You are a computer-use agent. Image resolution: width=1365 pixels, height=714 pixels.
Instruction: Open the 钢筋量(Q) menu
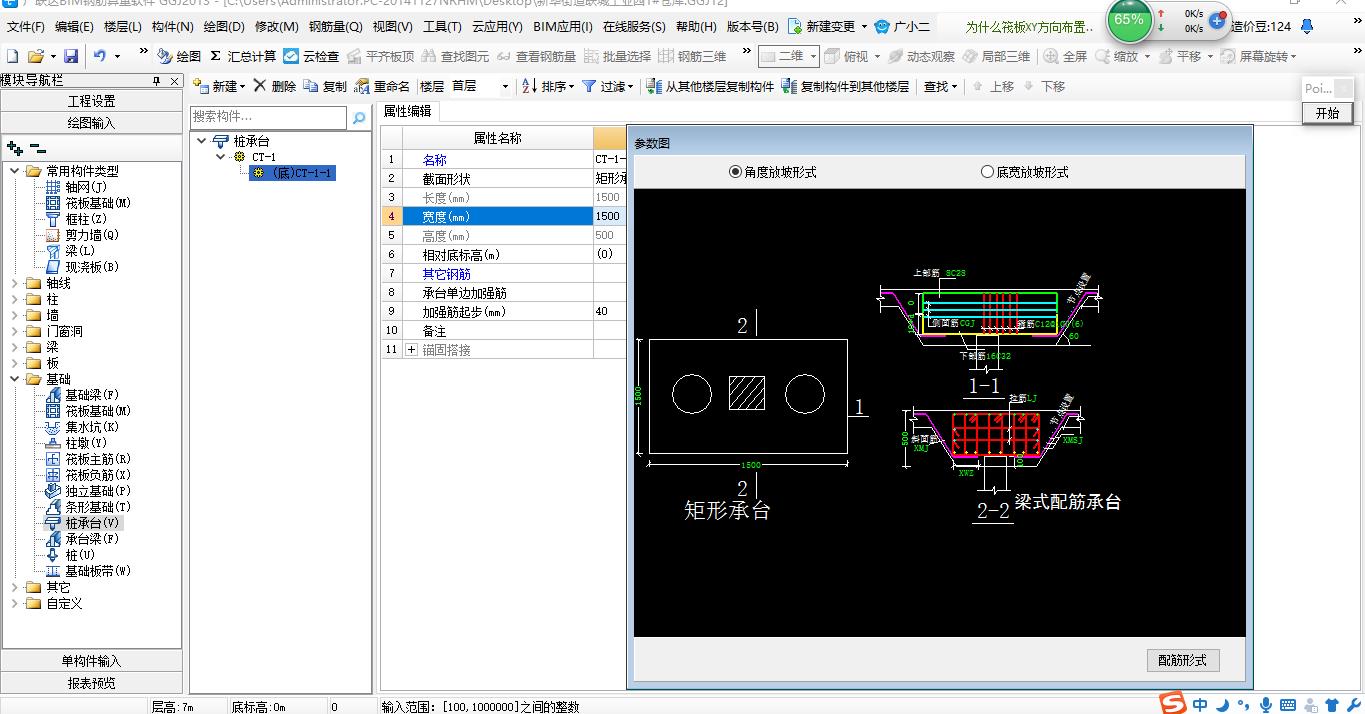(335, 27)
